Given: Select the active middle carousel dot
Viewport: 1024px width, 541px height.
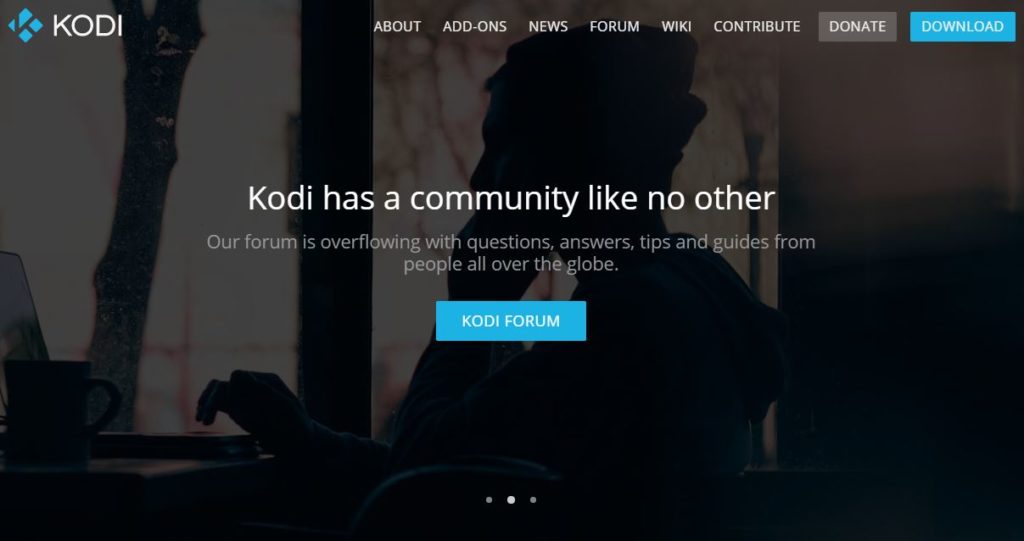Looking at the screenshot, I should 511,500.
